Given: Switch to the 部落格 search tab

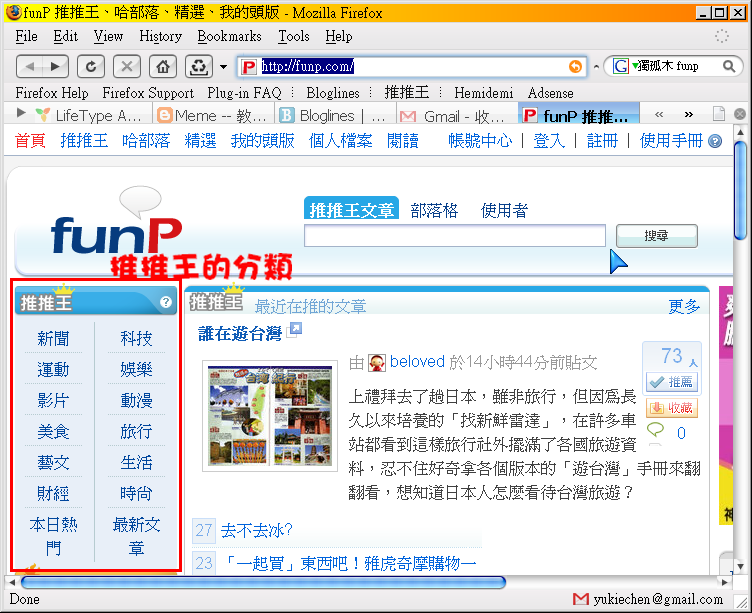Looking at the screenshot, I should [434, 210].
